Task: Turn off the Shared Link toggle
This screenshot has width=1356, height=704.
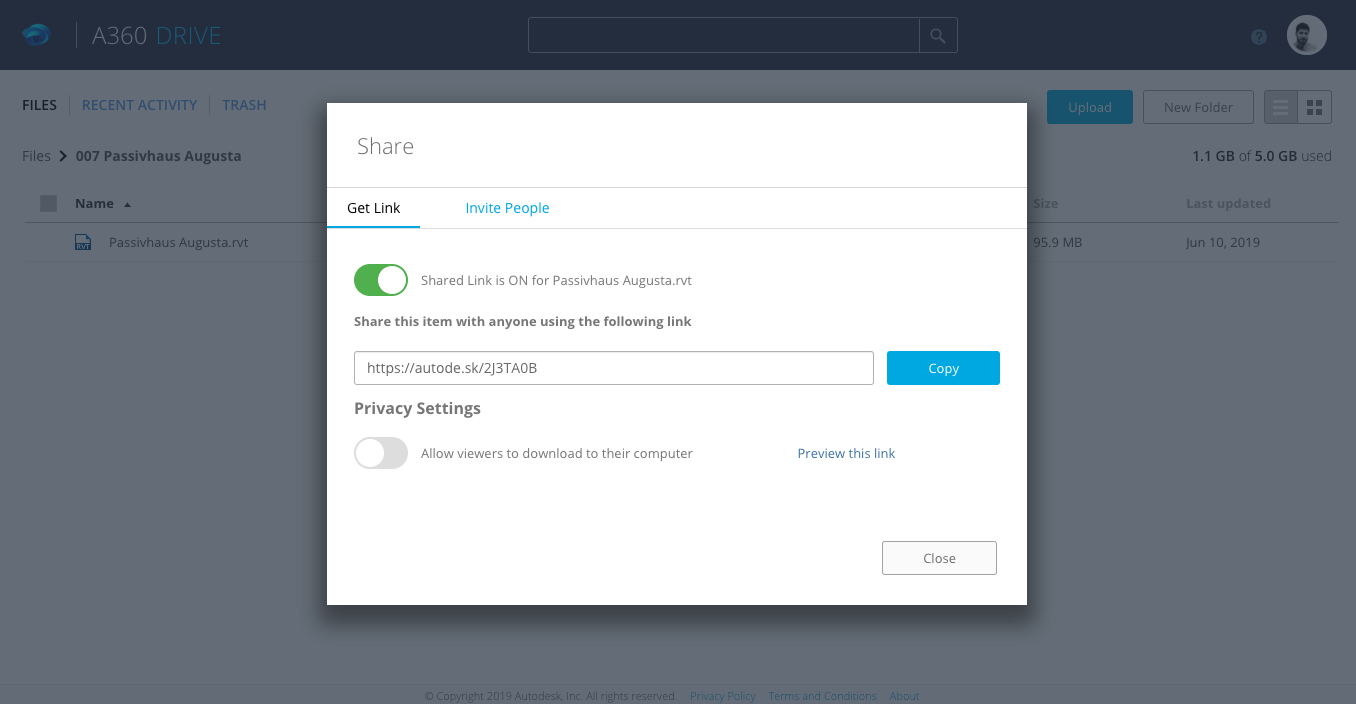Action: point(381,280)
